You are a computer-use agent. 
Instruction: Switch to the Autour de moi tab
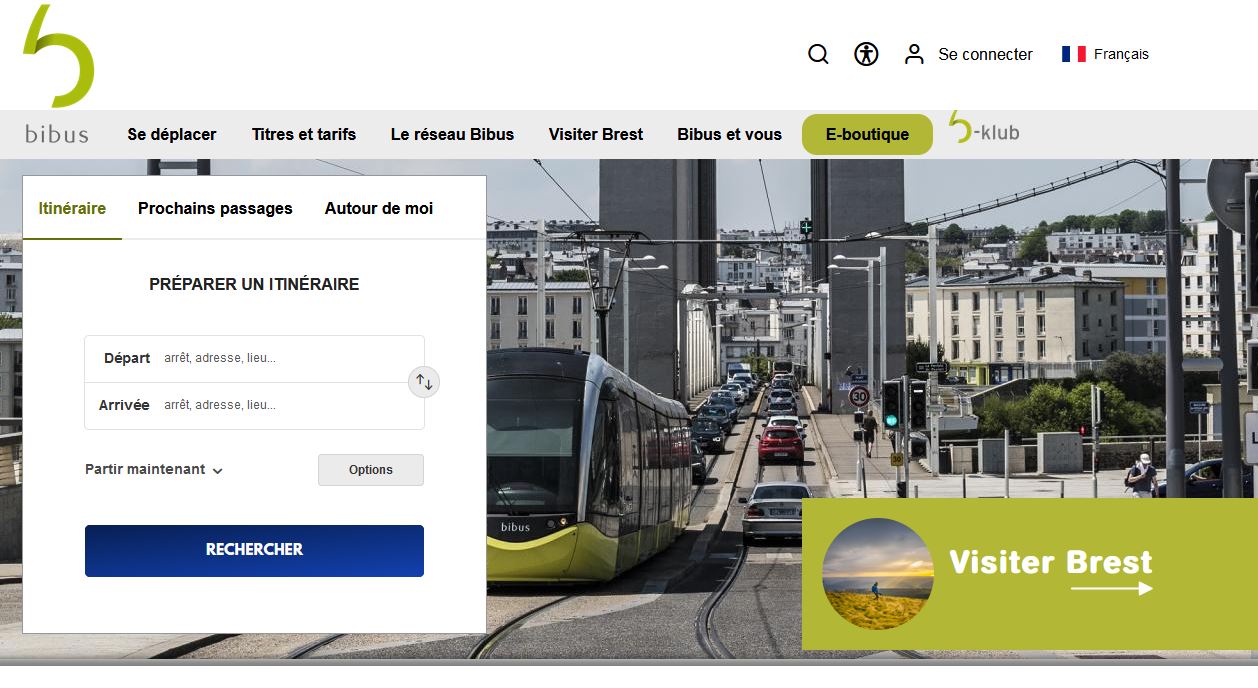point(379,209)
